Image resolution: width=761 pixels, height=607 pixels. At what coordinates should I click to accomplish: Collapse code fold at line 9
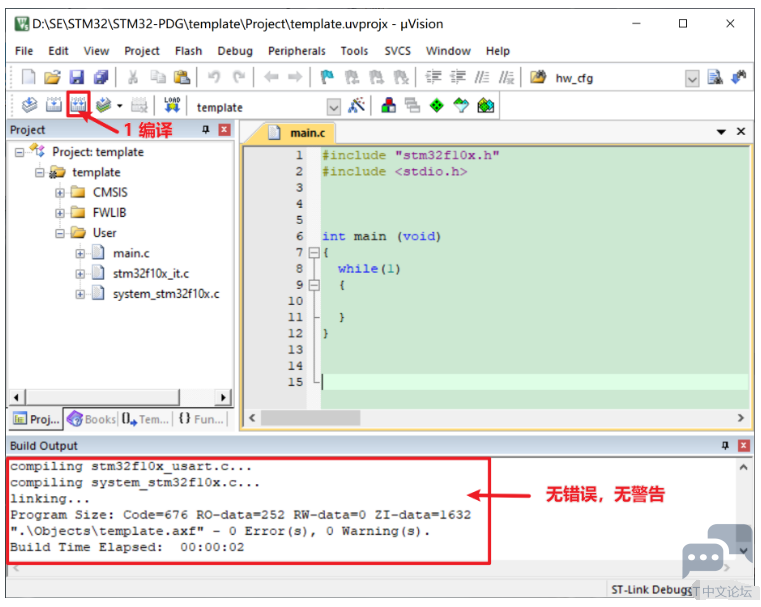pyautogui.click(x=314, y=285)
